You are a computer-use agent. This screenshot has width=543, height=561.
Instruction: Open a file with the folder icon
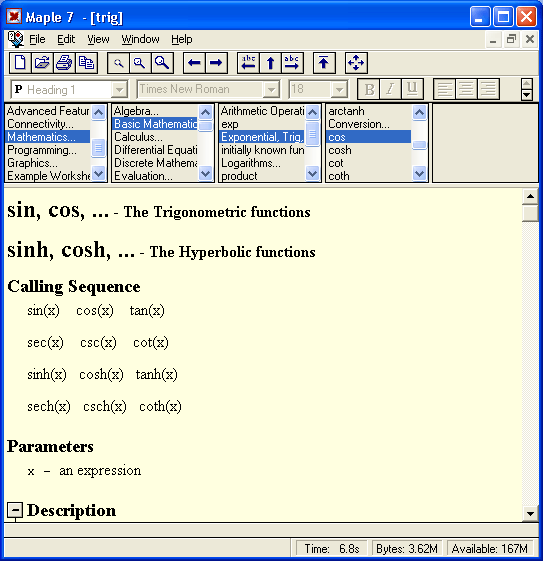pos(42,63)
